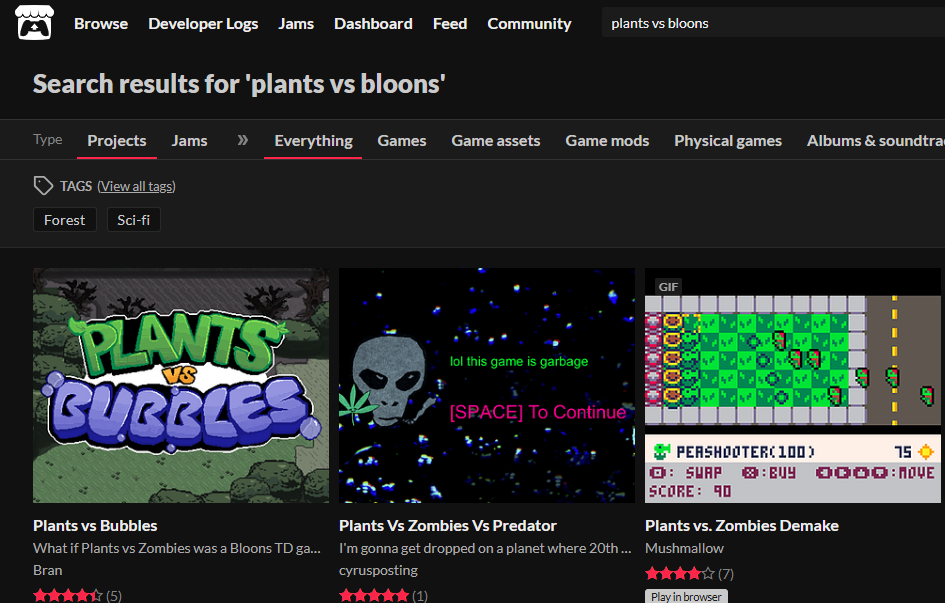The width and height of the screenshot is (945, 603).
Task: Click the tag icon beside TAGS
Action: click(x=43, y=186)
